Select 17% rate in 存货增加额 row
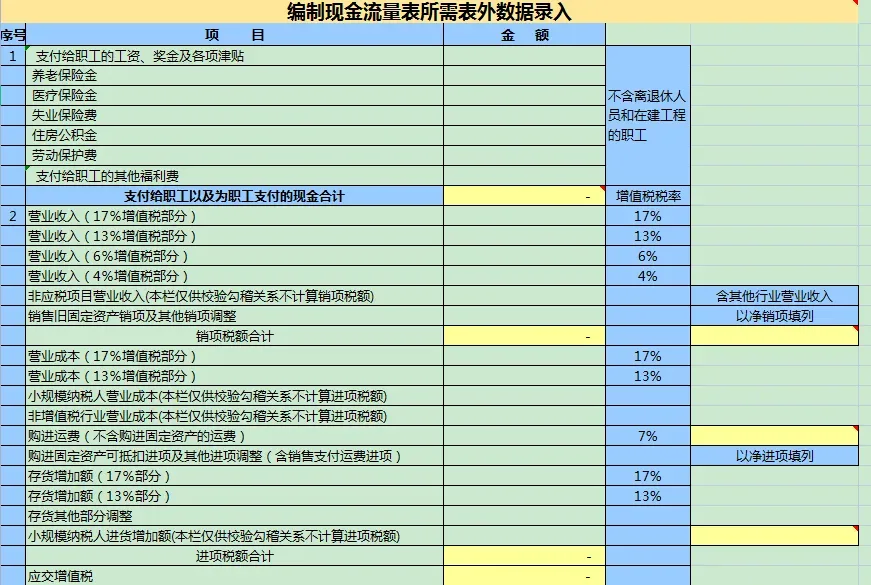The height and width of the screenshot is (585, 871). click(x=648, y=476)
